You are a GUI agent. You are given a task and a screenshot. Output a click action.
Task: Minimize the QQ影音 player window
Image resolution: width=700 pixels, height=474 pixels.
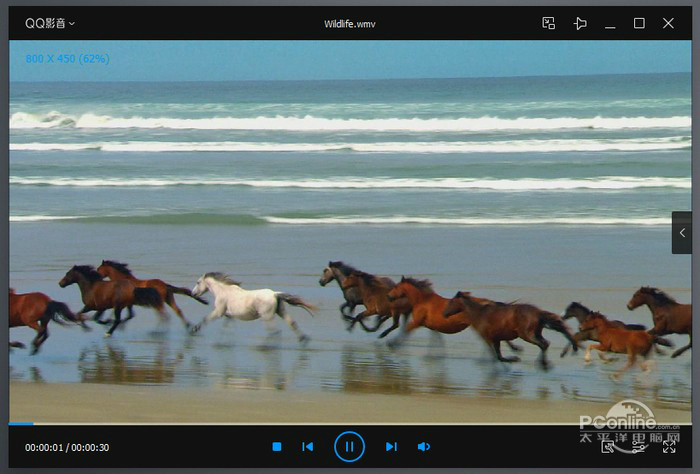click(610, 23)
